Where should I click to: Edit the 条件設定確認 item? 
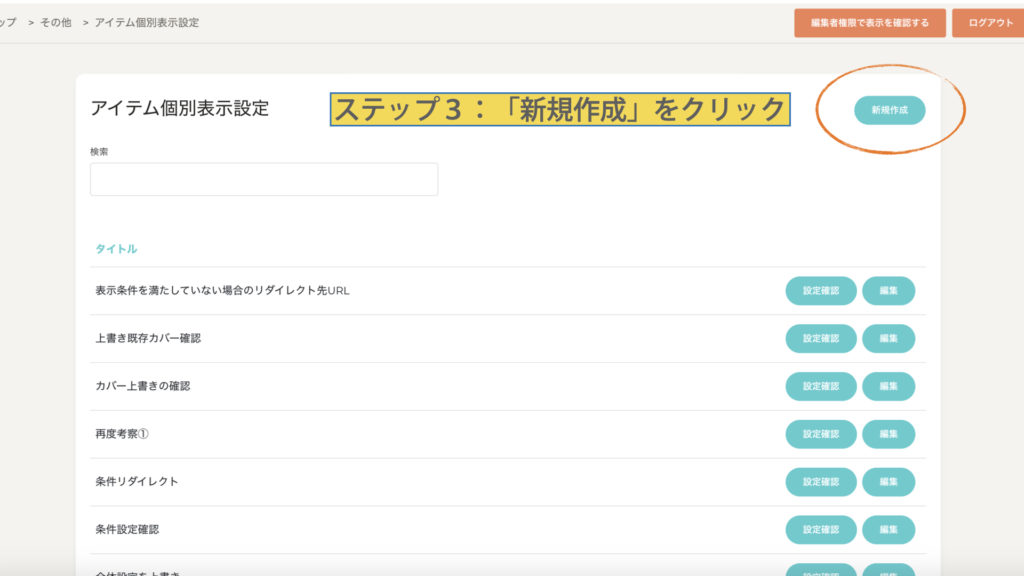click(888, 529)
